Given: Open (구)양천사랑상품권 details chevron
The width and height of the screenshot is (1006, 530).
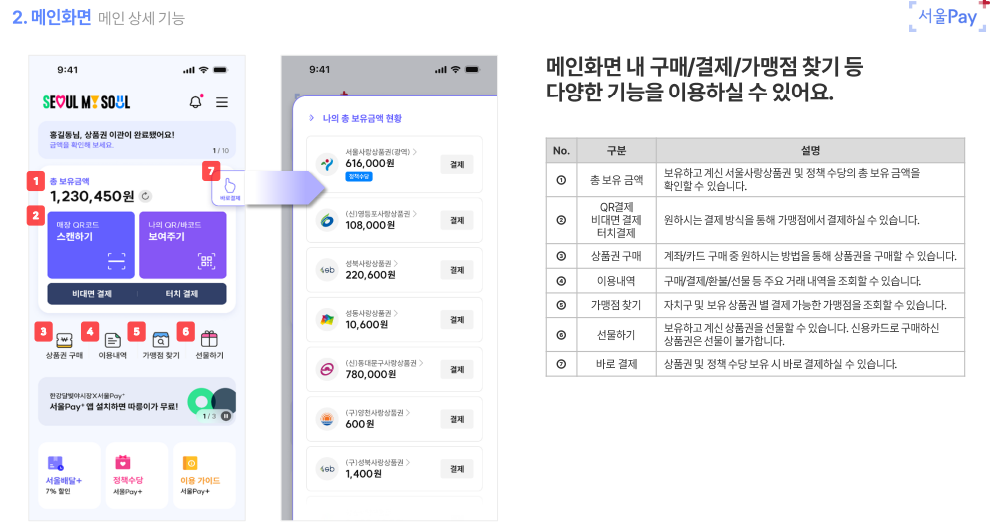Looking at the screenshot, I should (408, 413).
